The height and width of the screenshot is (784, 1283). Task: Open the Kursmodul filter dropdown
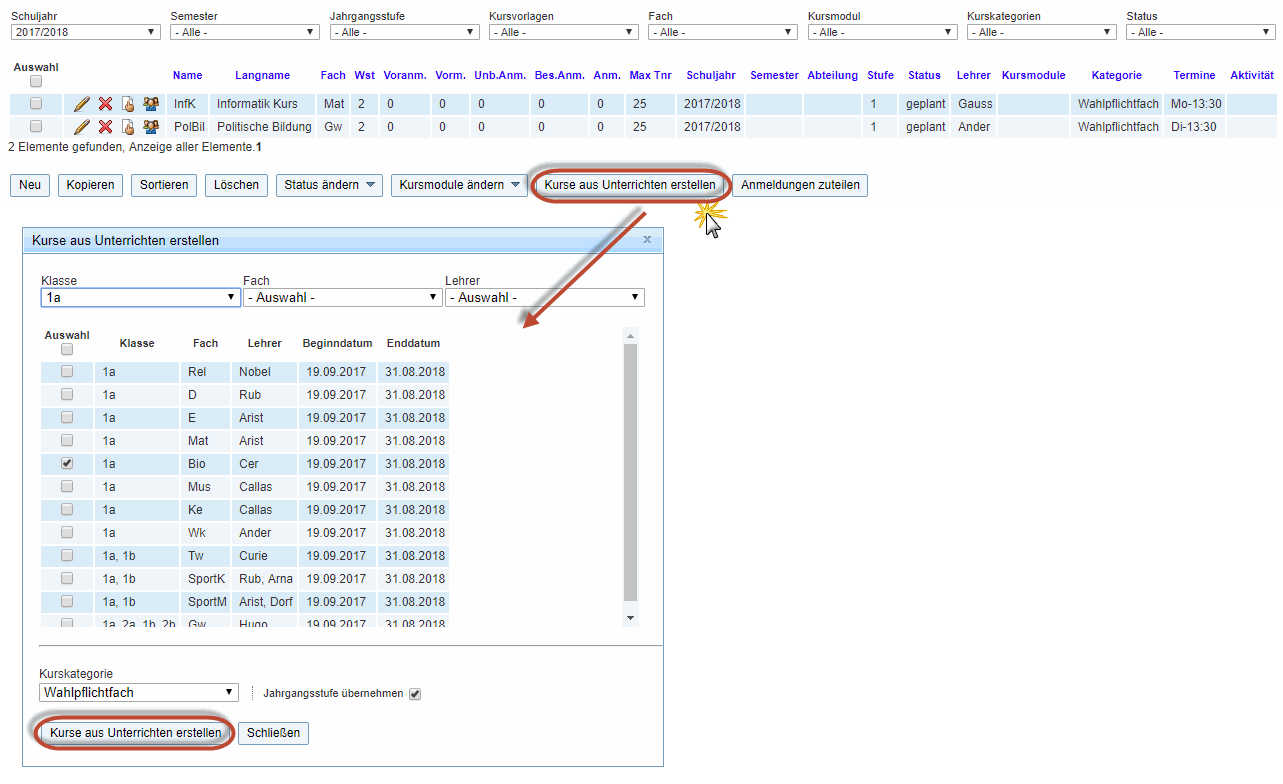[x=882, y=32]
